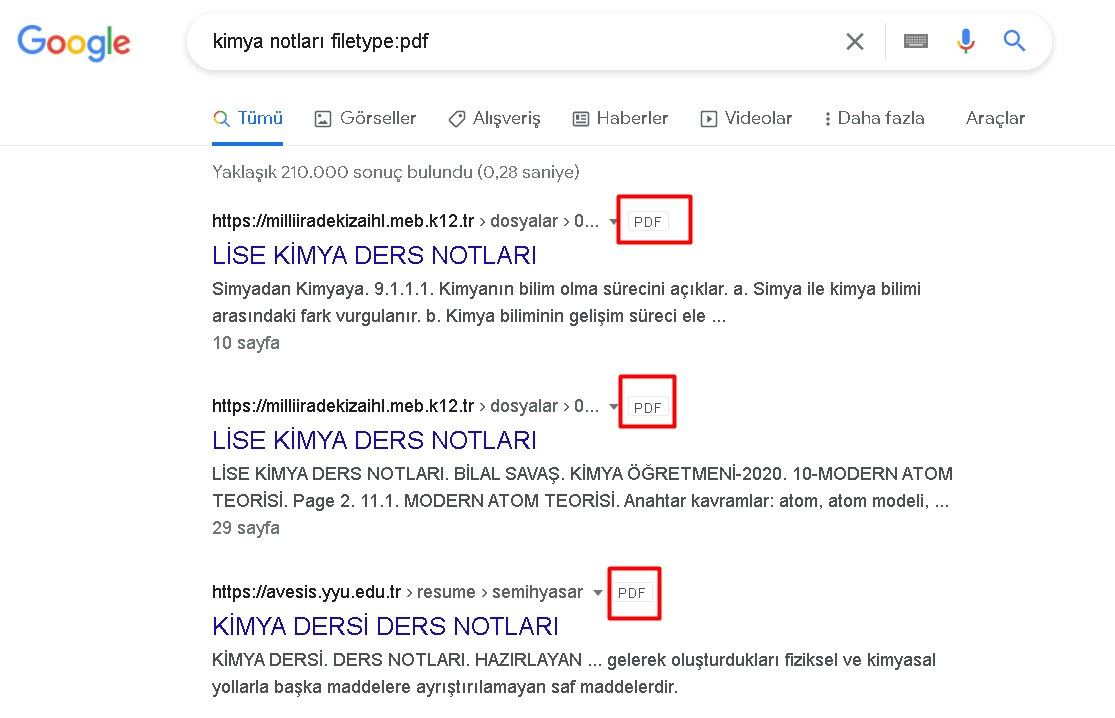Click the snippet starting 'KİMYA DERSİ. DERS NOTLARI. HAZIRLAYAN'

[574, 673]
